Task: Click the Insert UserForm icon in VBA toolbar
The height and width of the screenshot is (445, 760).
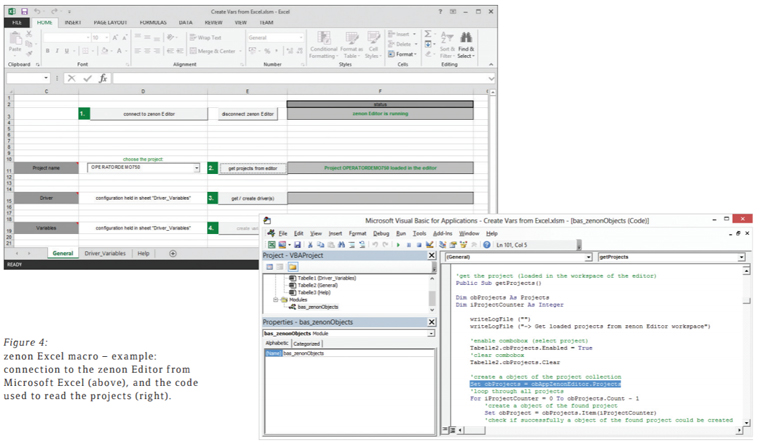Action: point(282,245)
